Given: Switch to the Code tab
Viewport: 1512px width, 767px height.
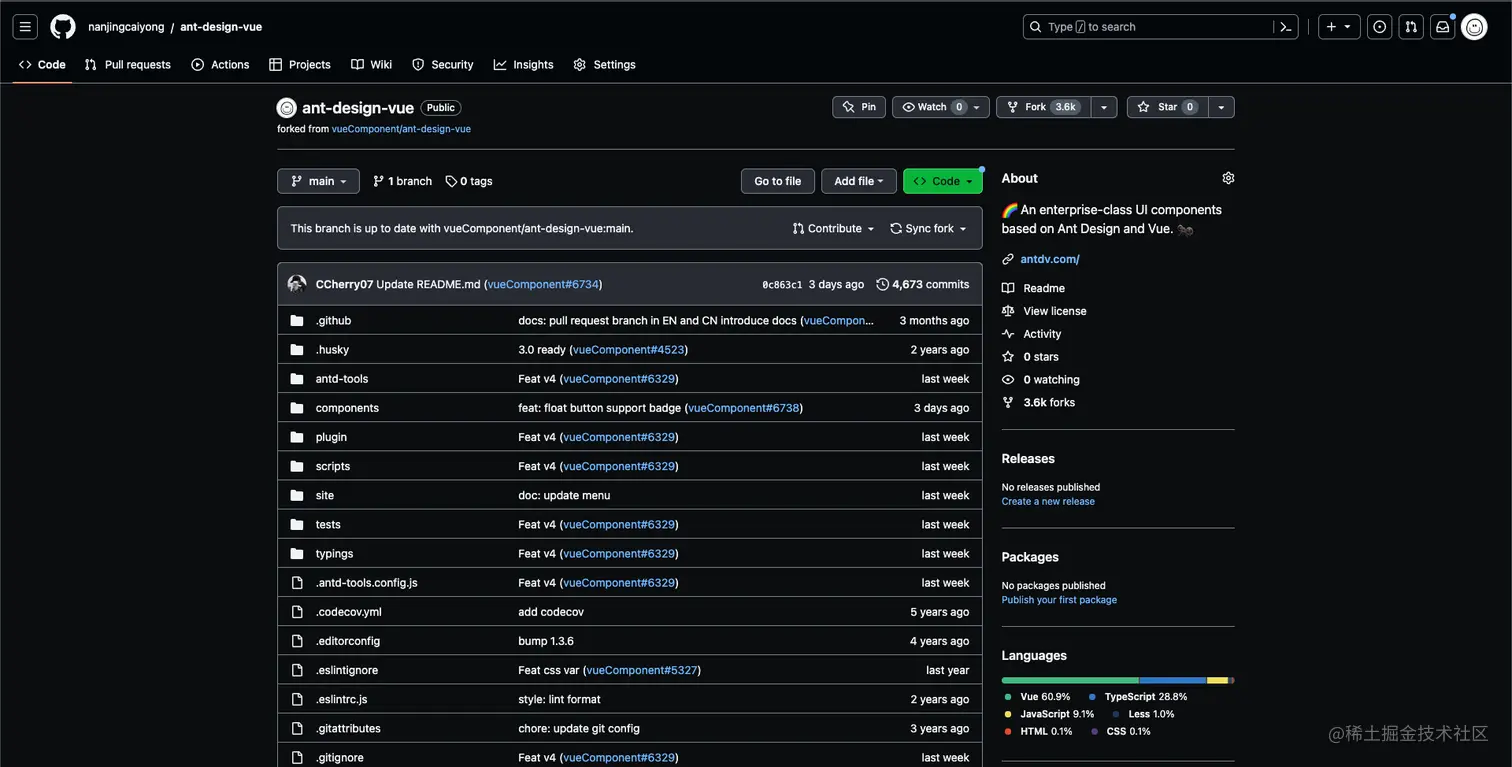Looking at the screenshot, I should tap(42, 64).
